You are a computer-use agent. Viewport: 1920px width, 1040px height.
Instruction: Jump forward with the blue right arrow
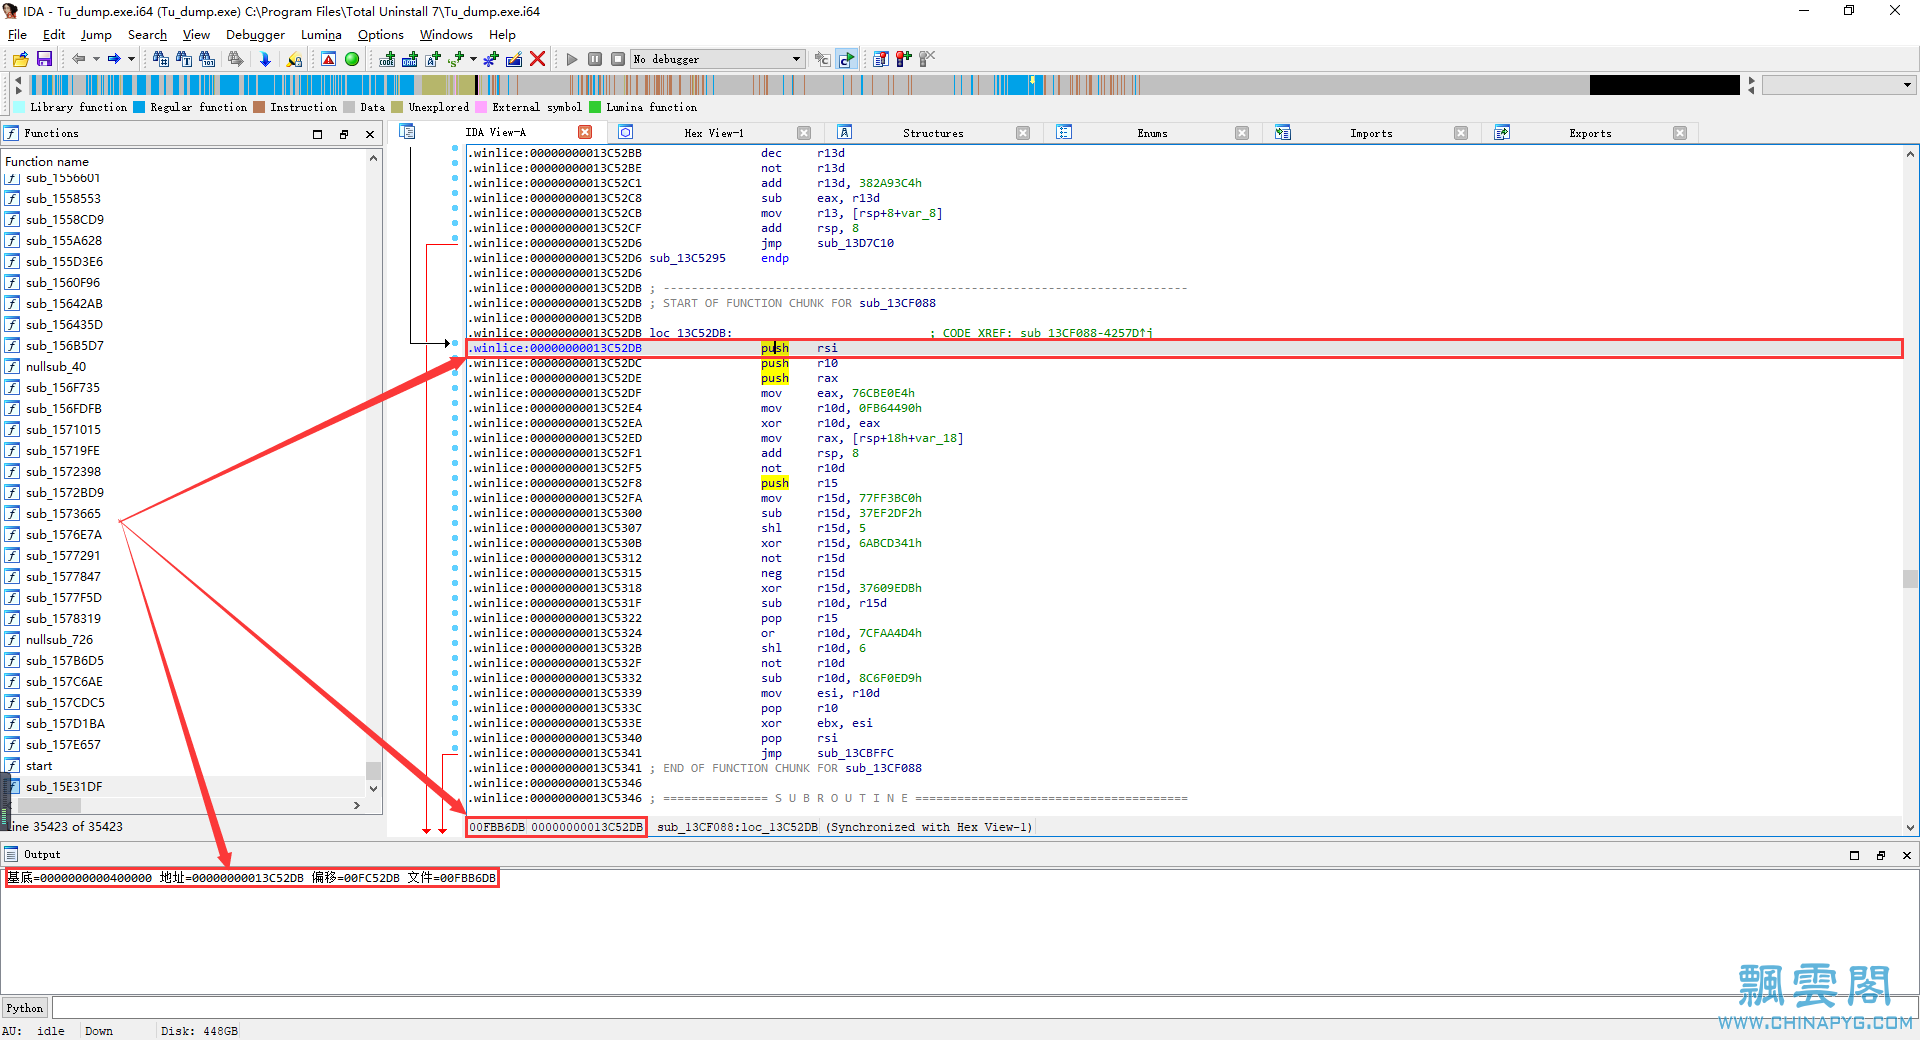[114, 59]
